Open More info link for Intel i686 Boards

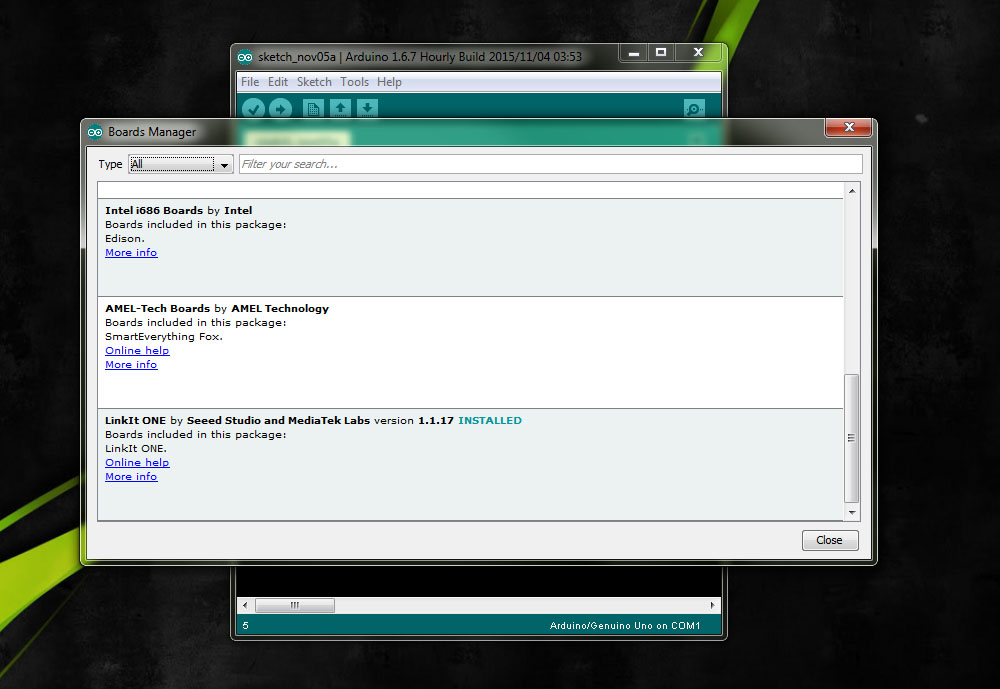coord(131,253)
